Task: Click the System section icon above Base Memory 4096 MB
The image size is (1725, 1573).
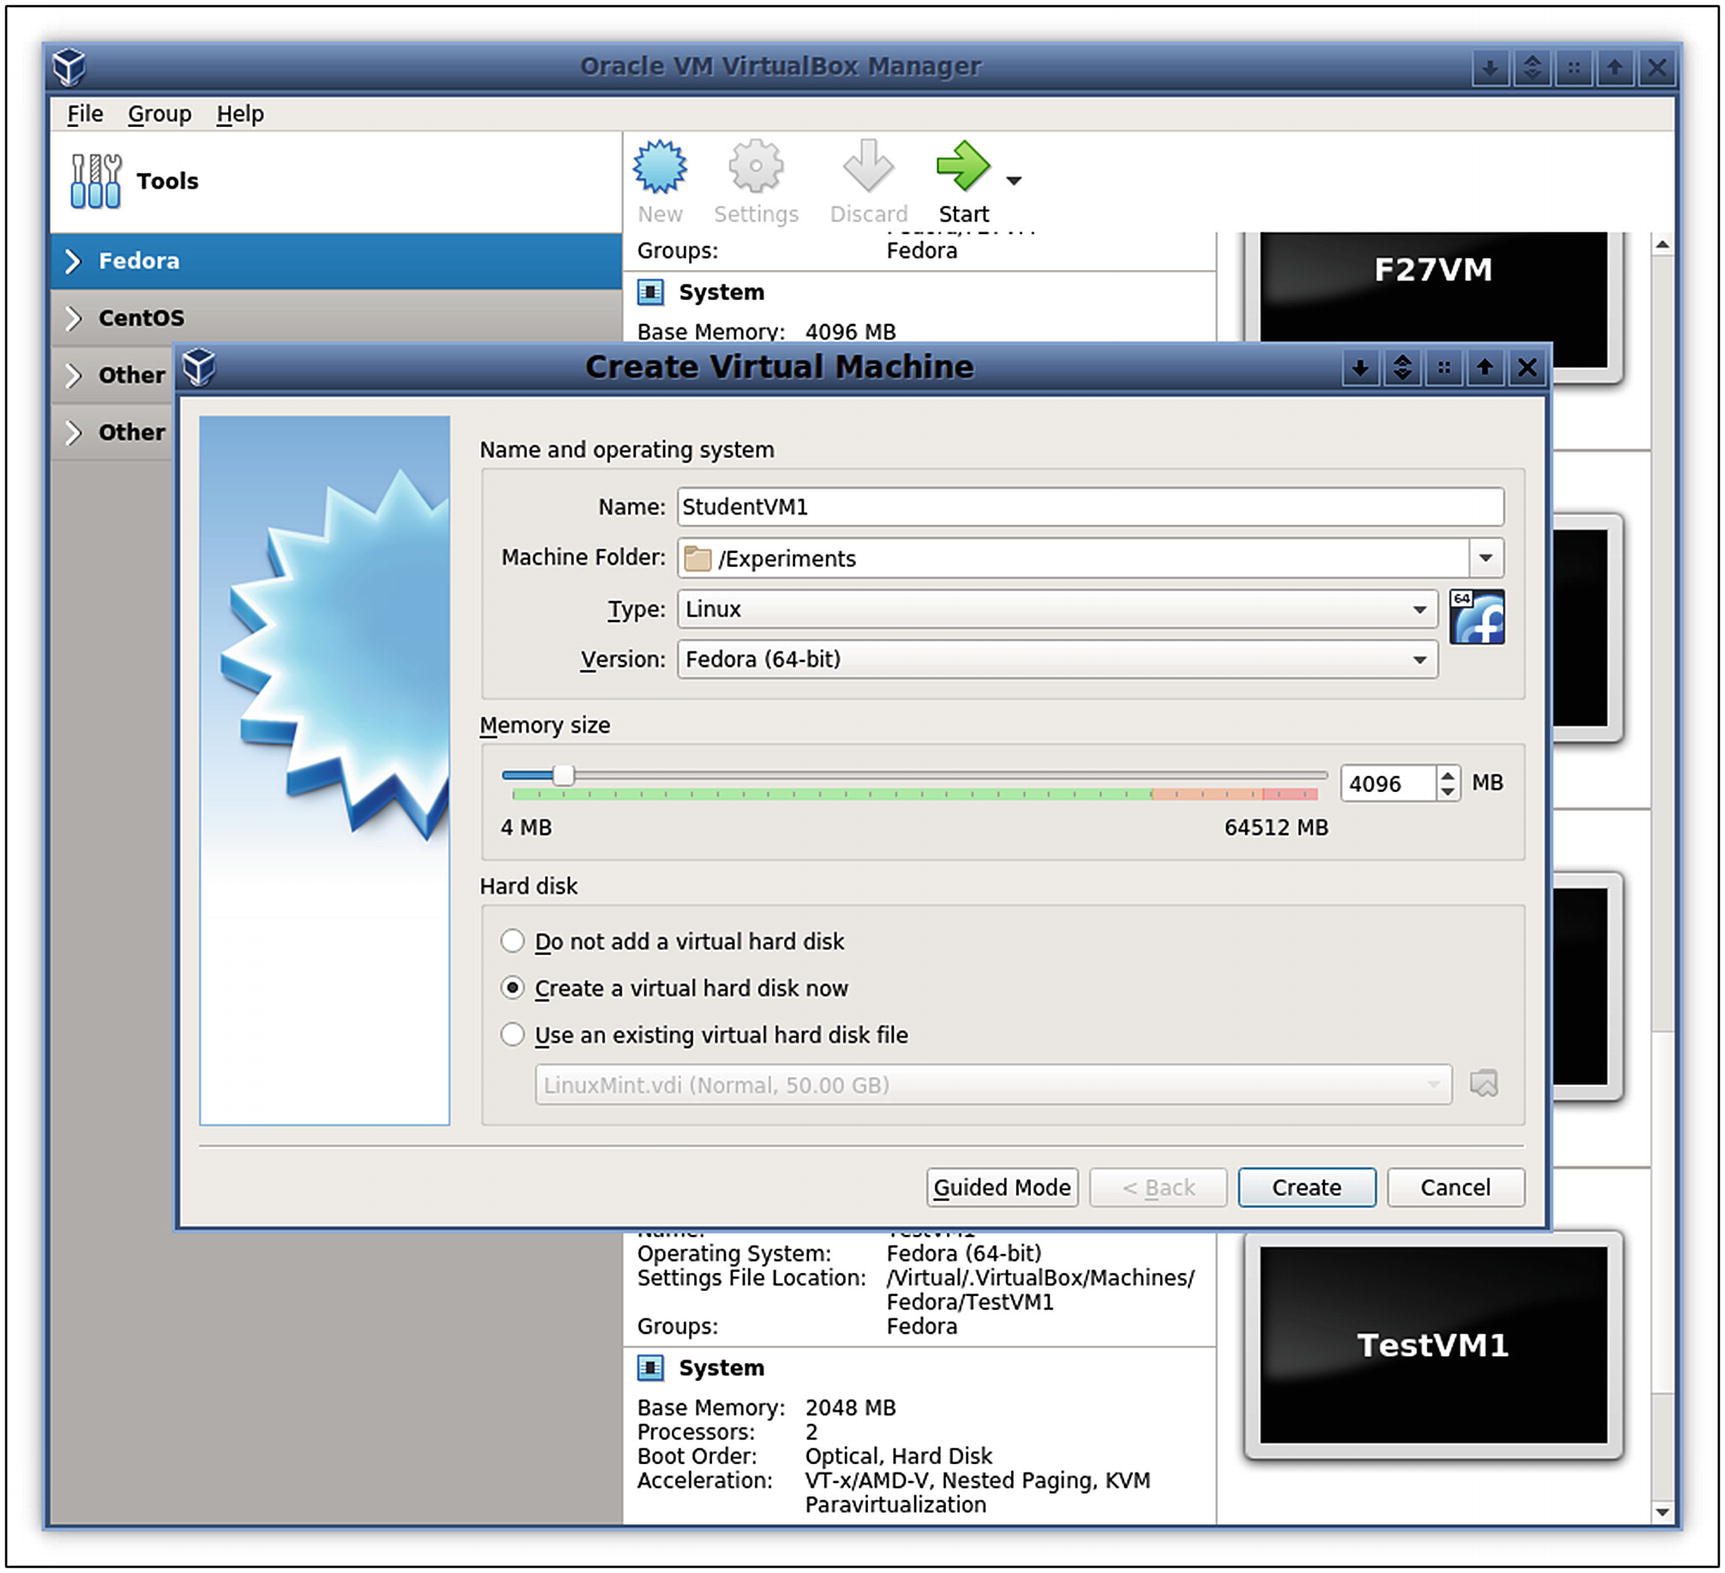Action: tap(650, 292)
